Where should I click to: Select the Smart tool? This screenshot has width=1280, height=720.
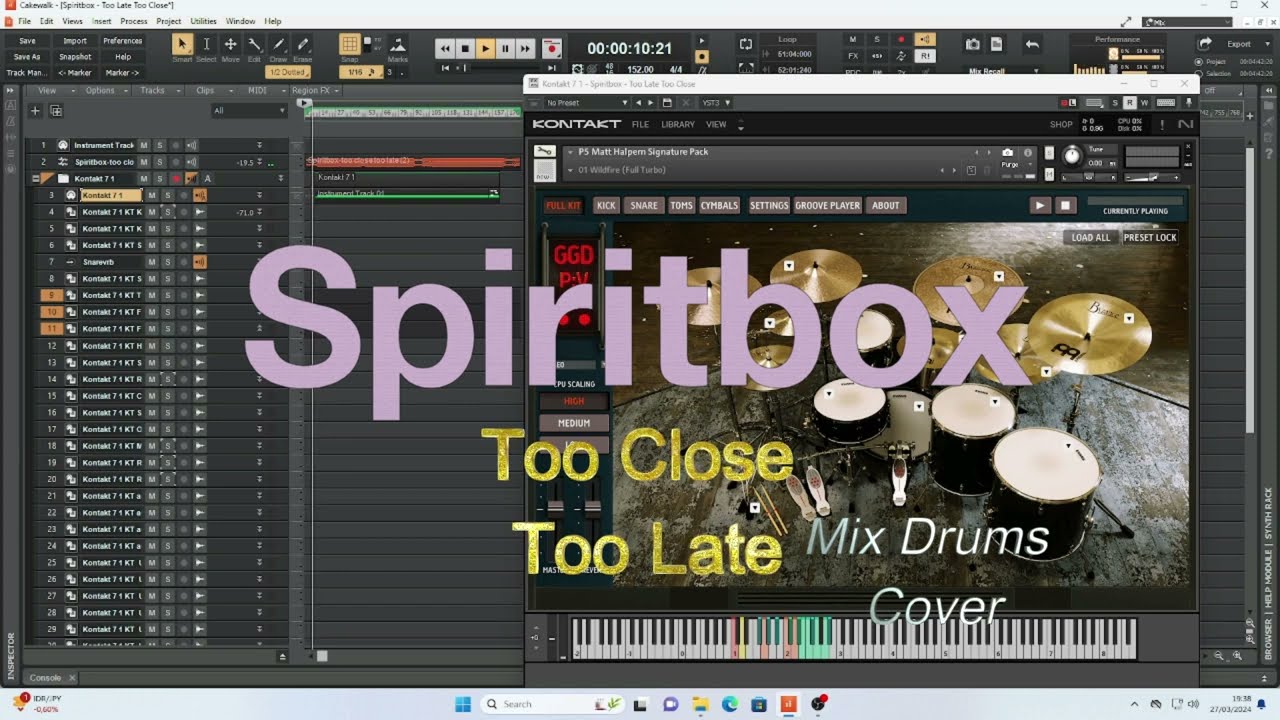[x=182, y=45]
